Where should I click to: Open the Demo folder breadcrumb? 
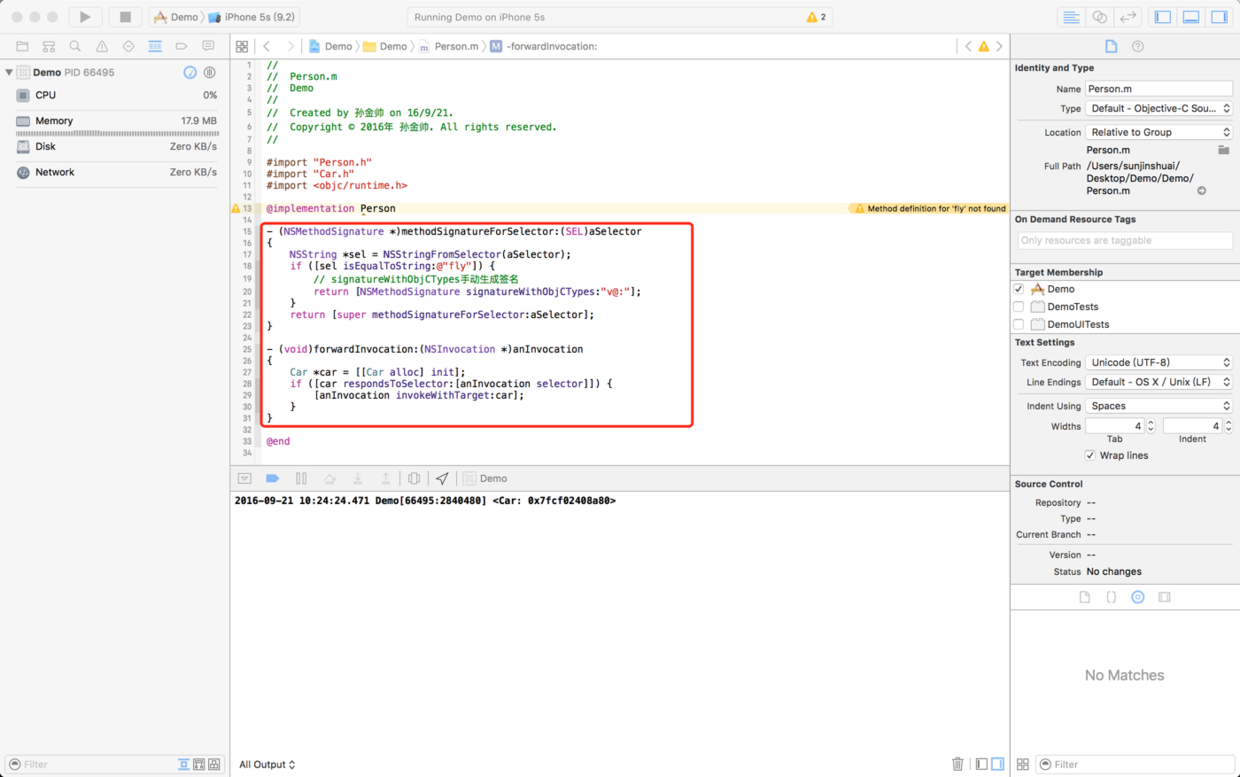pyautogui.click(x=385, y=46)
